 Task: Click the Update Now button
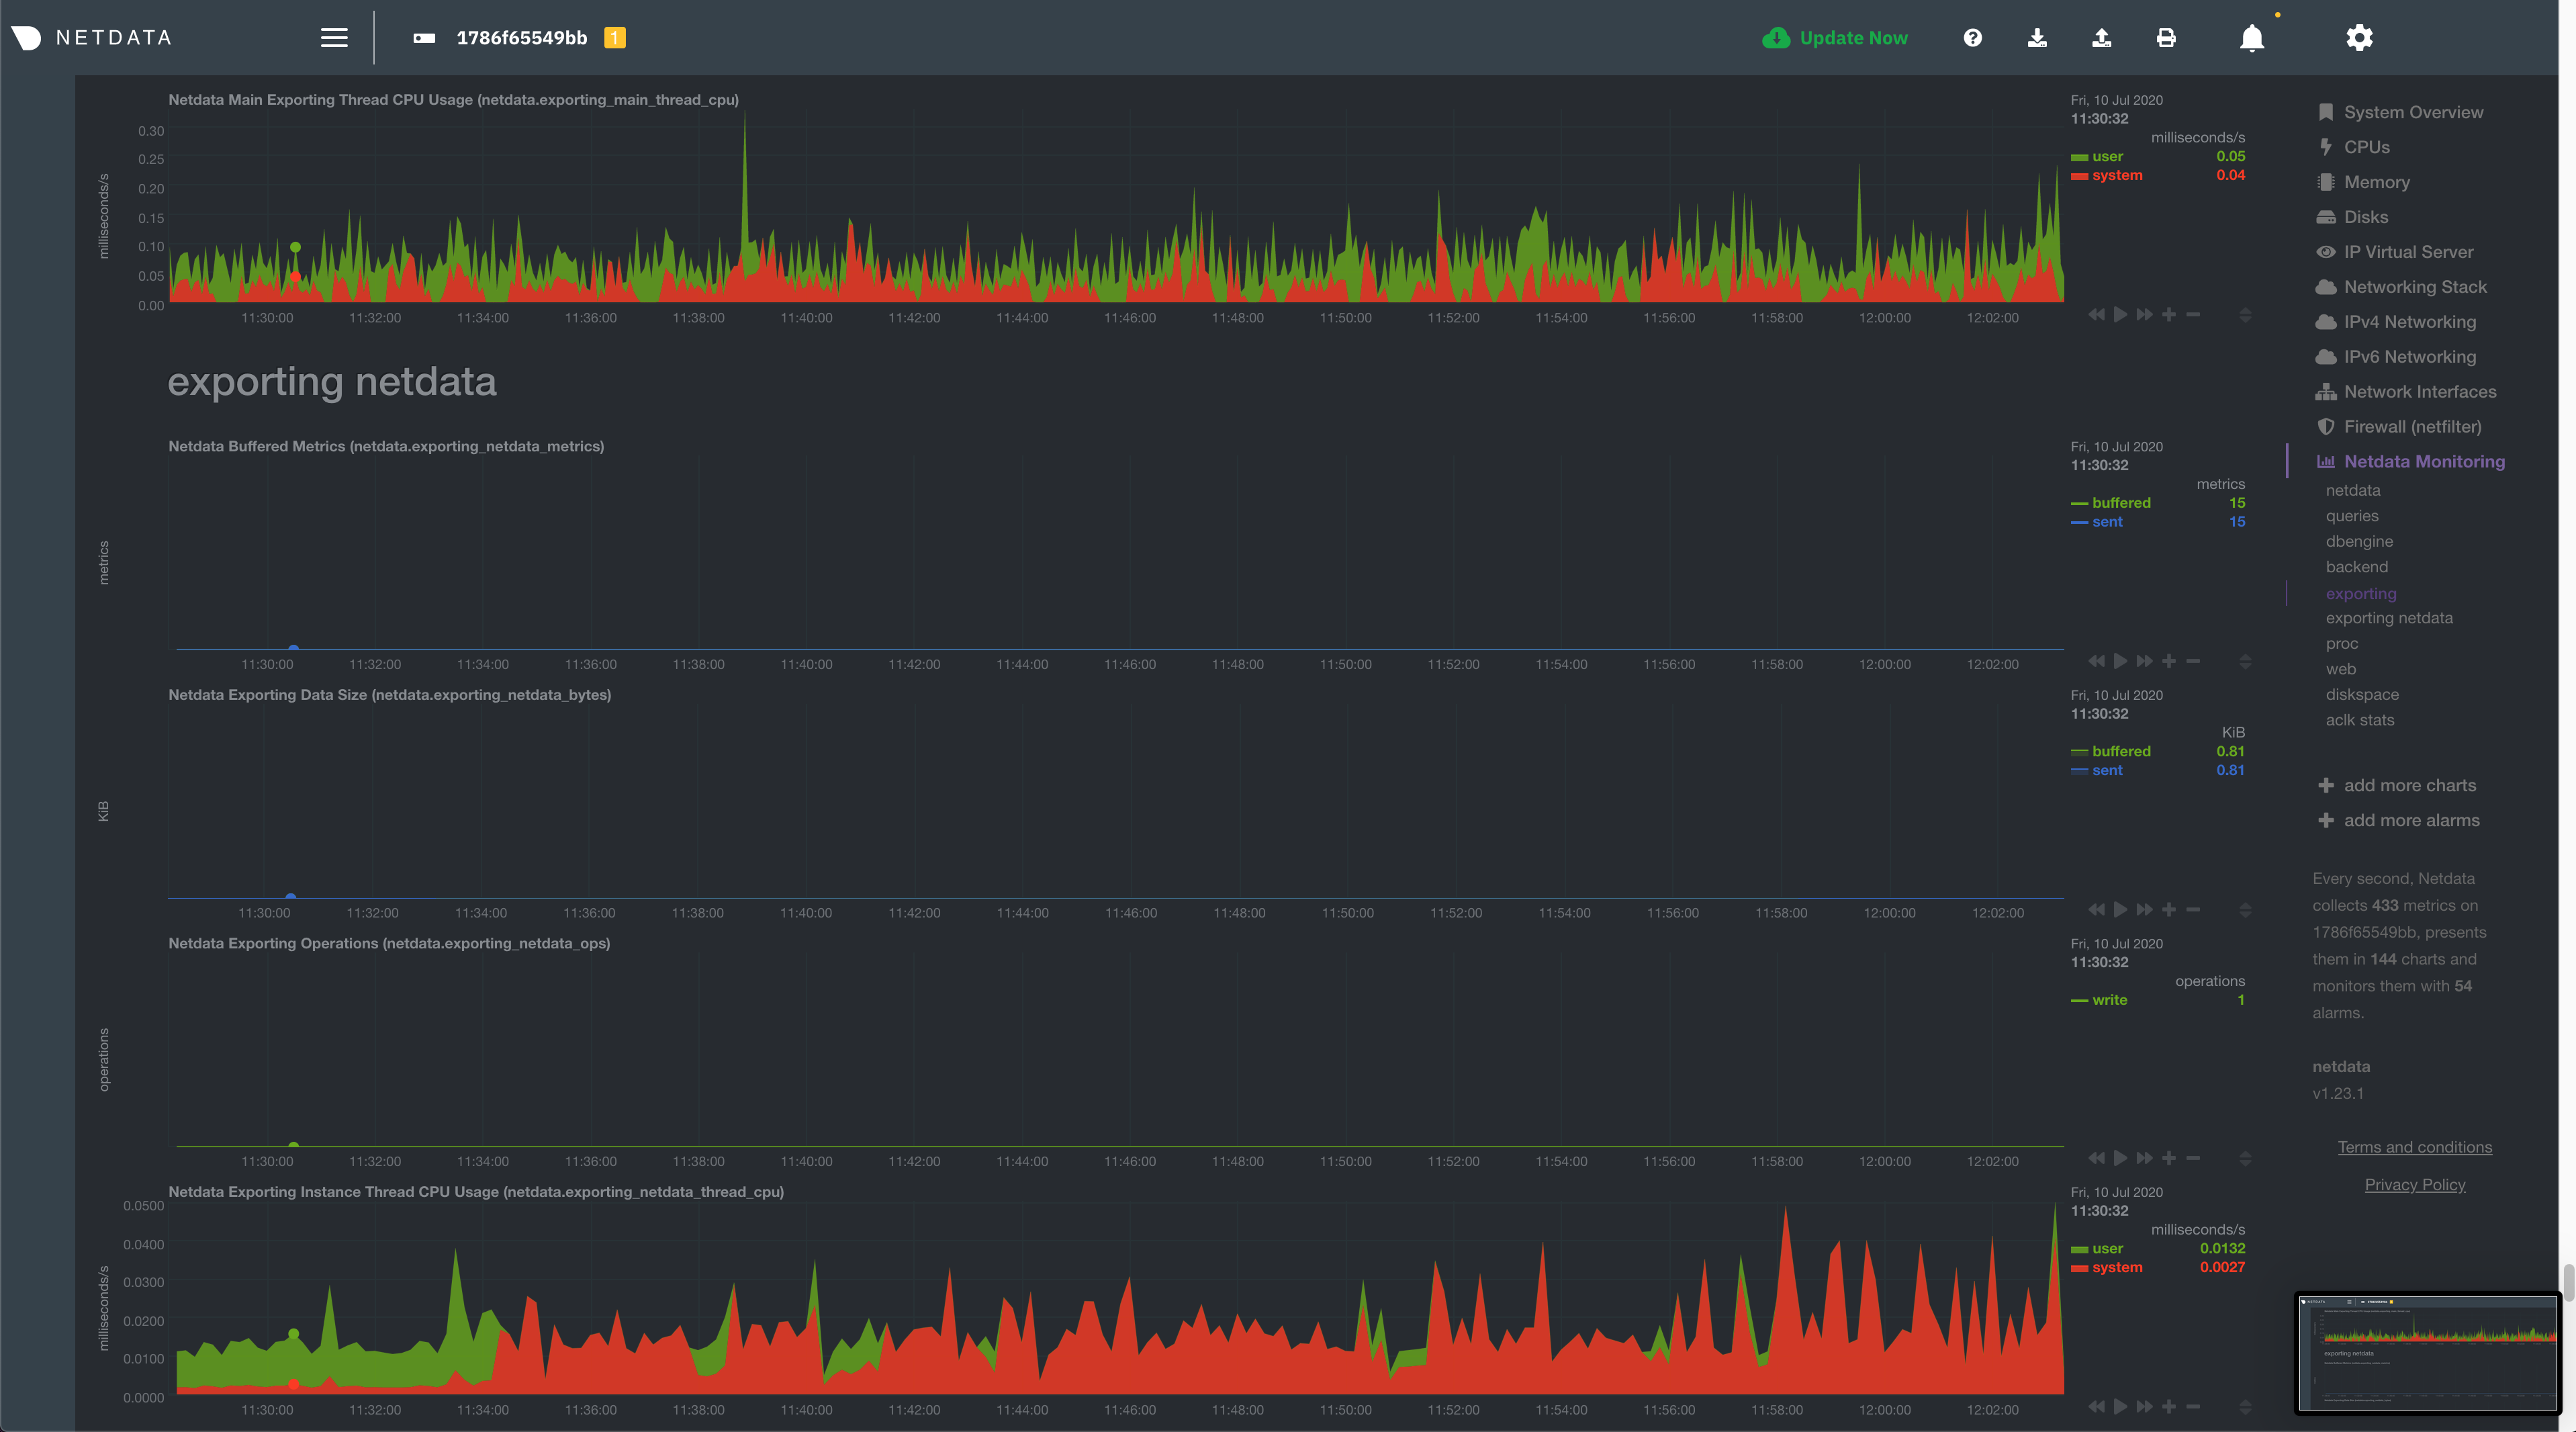coord(1835,37)
